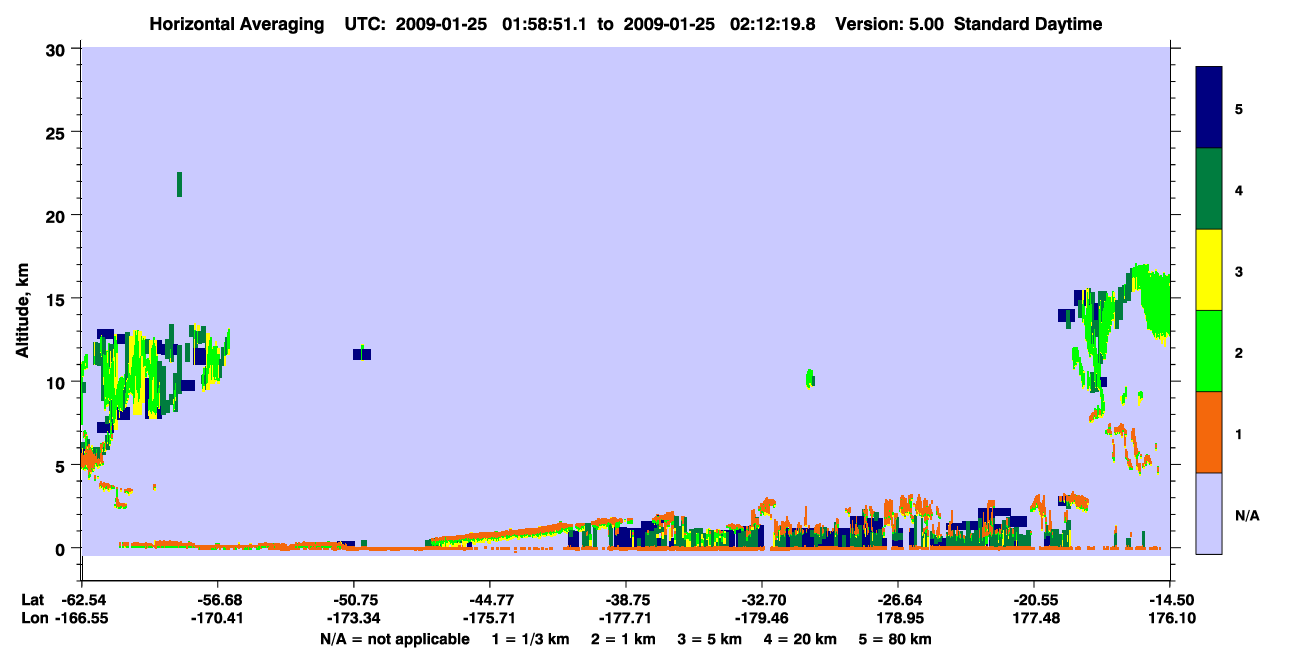Click legend text 'N/A = not applicable'
Screen dimensions: 1300x667
(x=395, y=639)
